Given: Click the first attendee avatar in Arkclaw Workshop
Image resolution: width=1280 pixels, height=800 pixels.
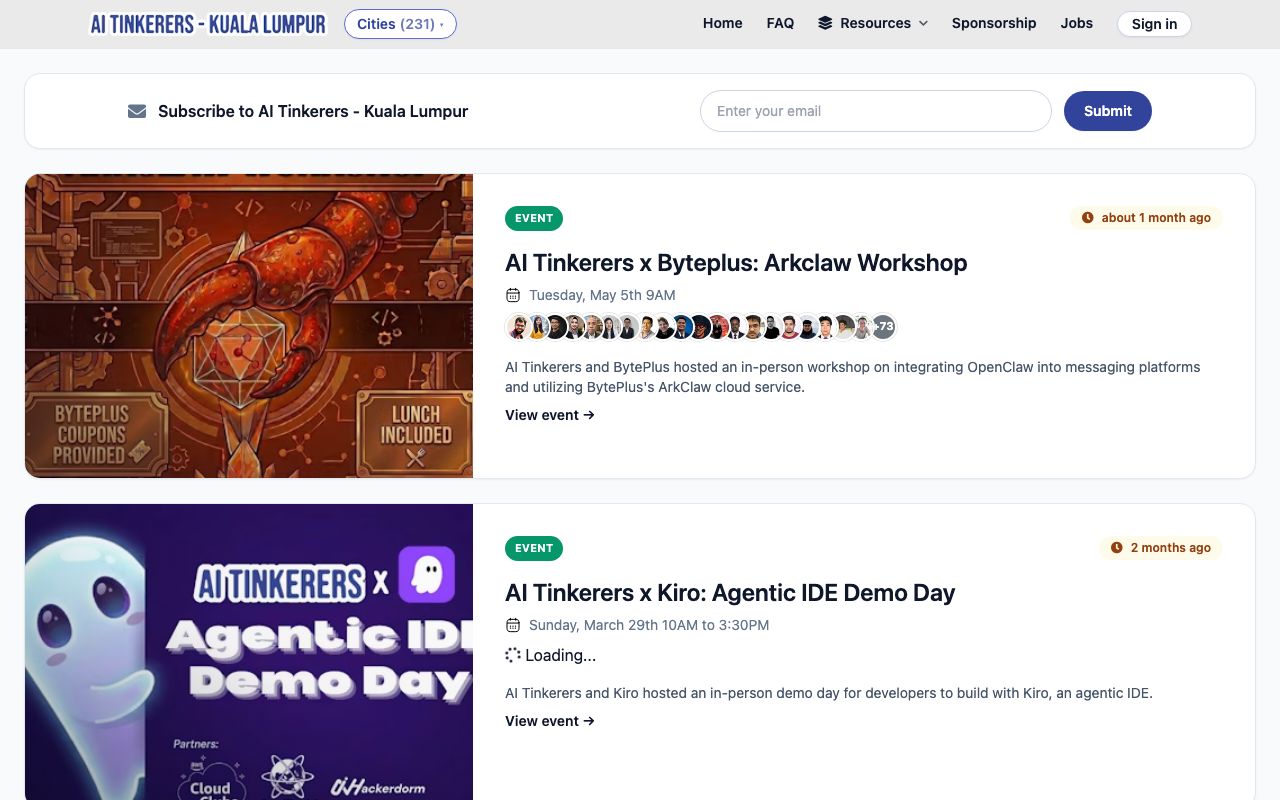Looking at the screenshot, I should pos(518,327).
